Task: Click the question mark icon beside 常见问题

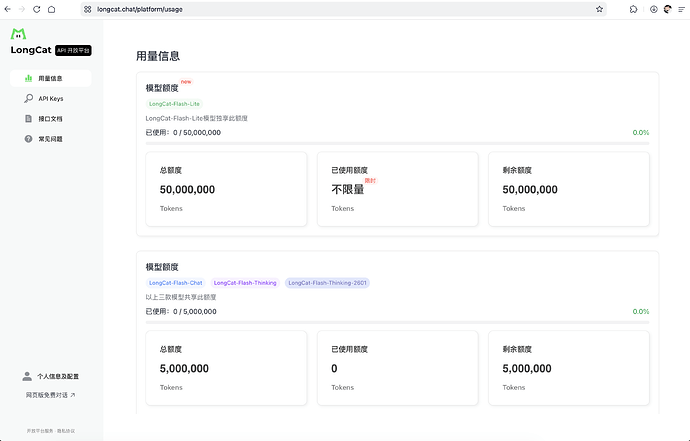Action: coord(29,139)
